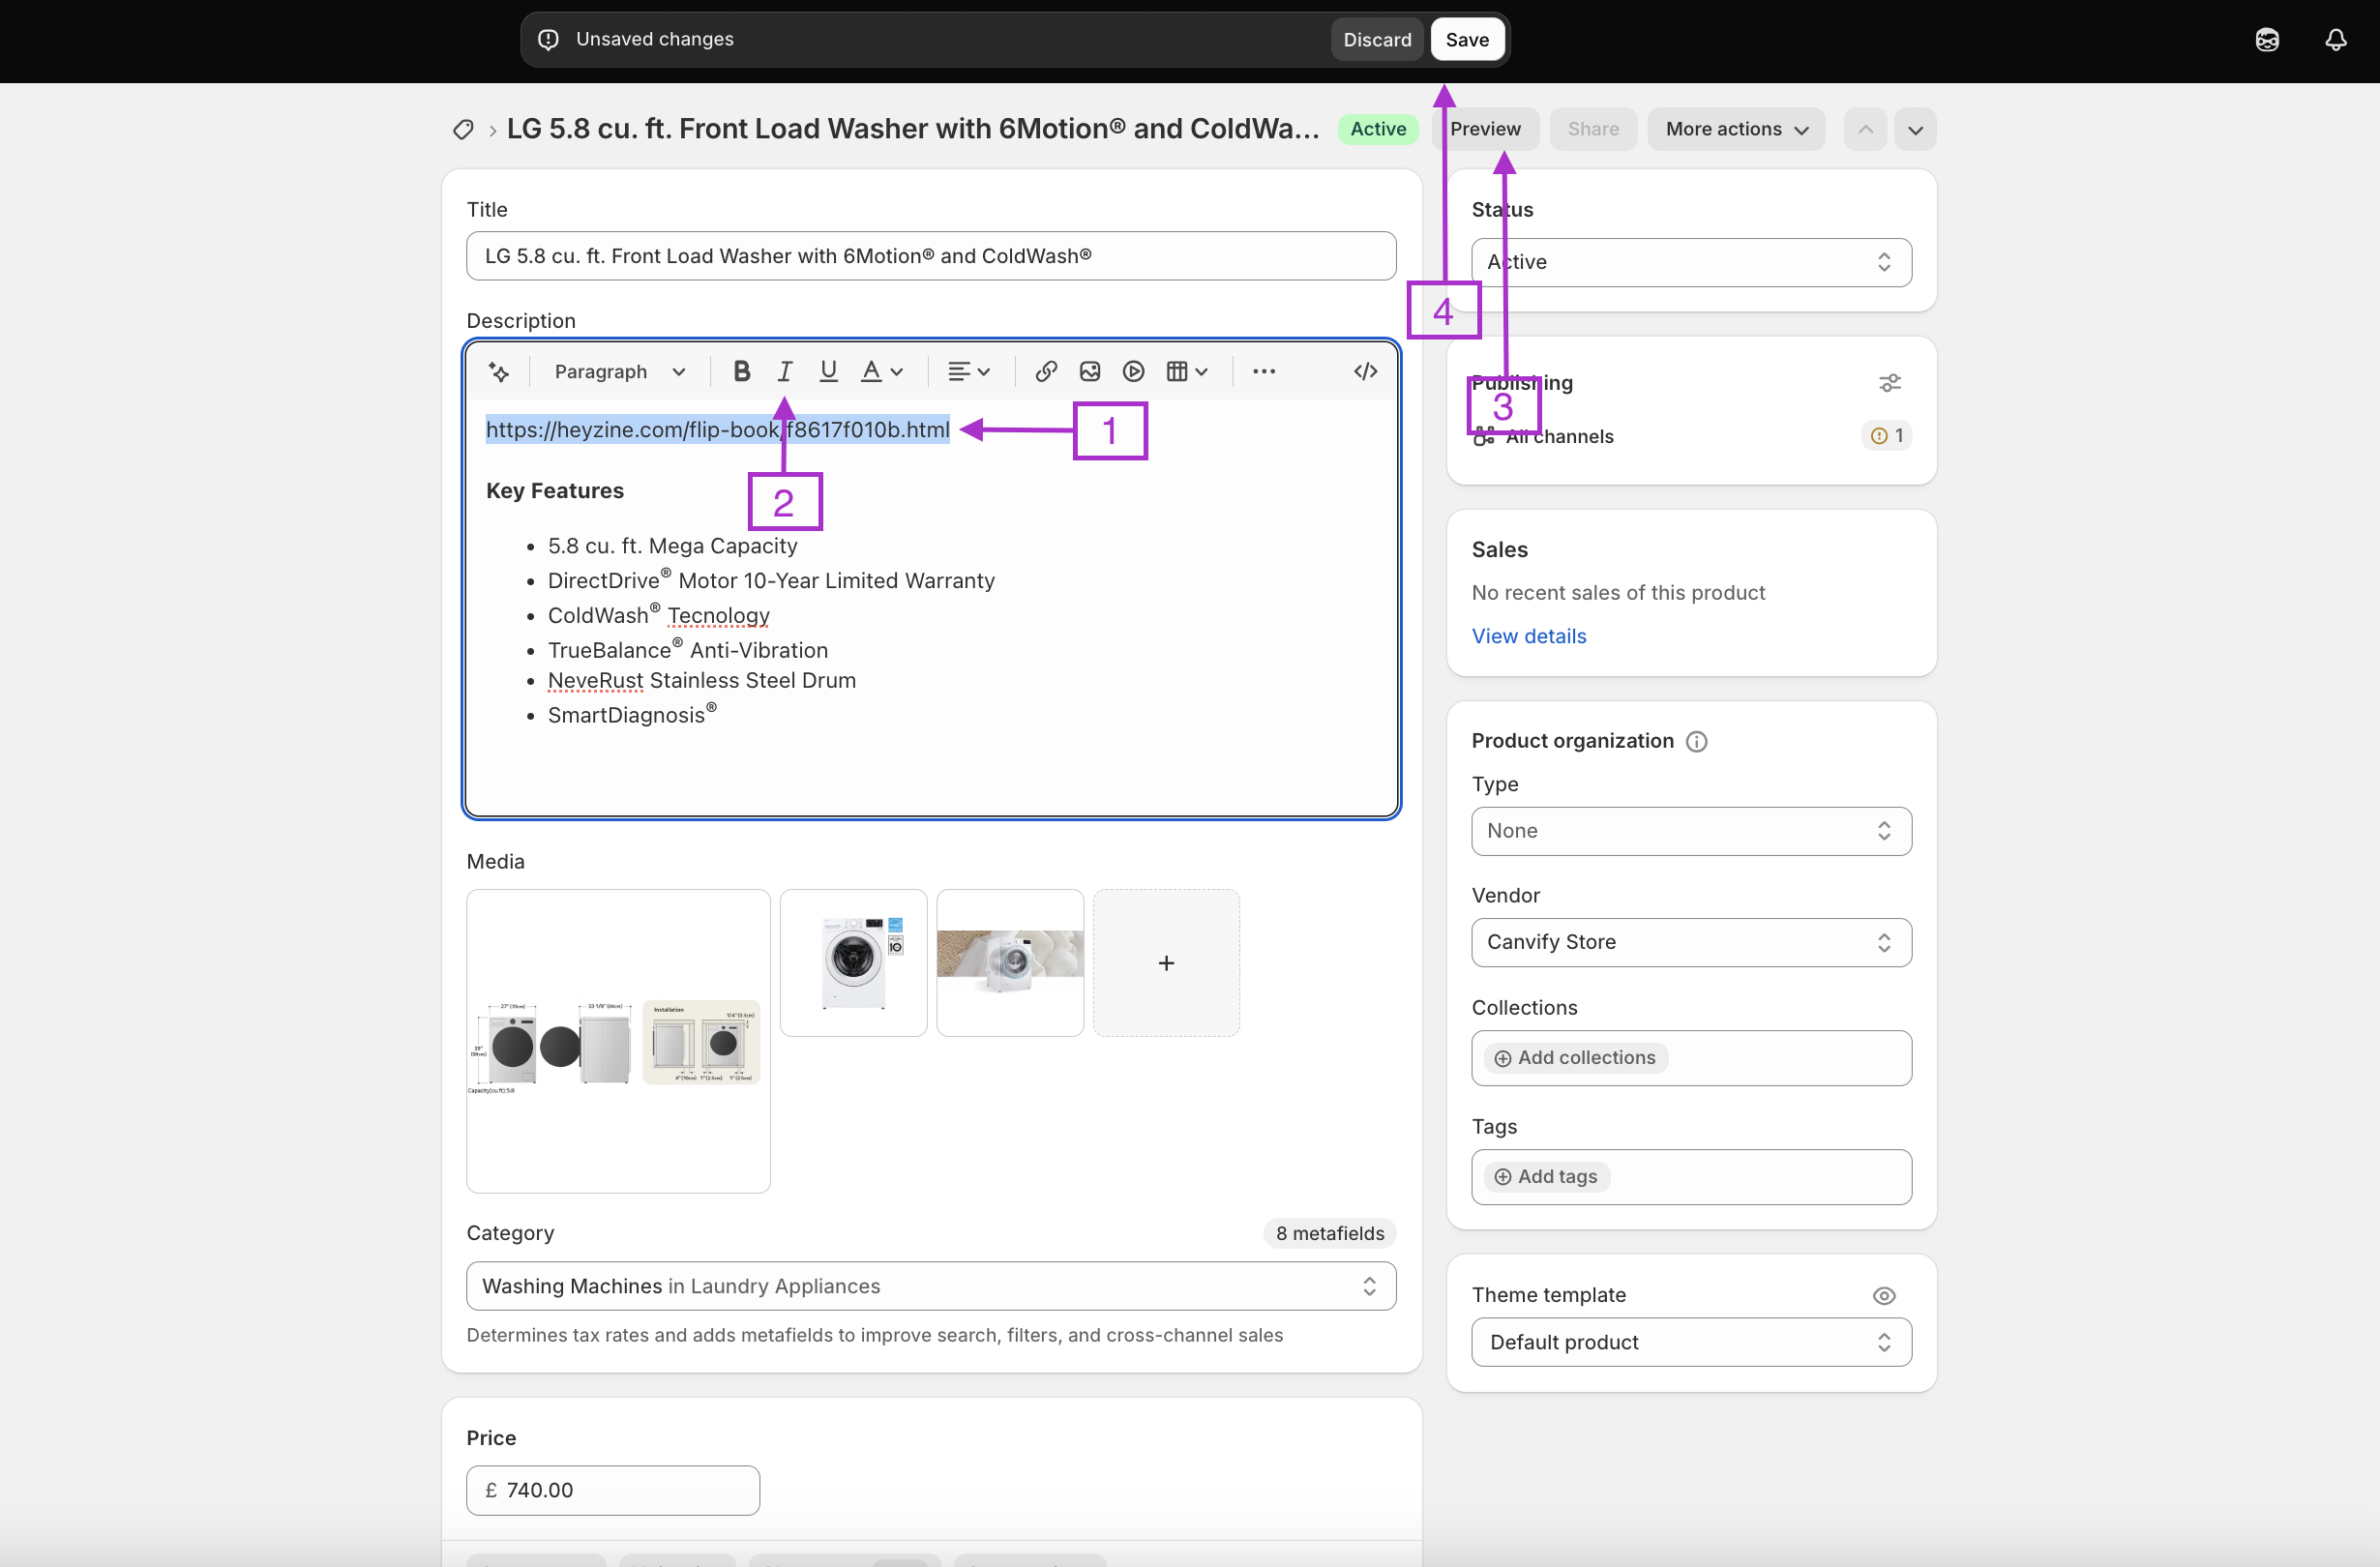Viewport: 2380px width, 1567px height.
Task: Open text color picker
Action: click(x=882, y=371)
